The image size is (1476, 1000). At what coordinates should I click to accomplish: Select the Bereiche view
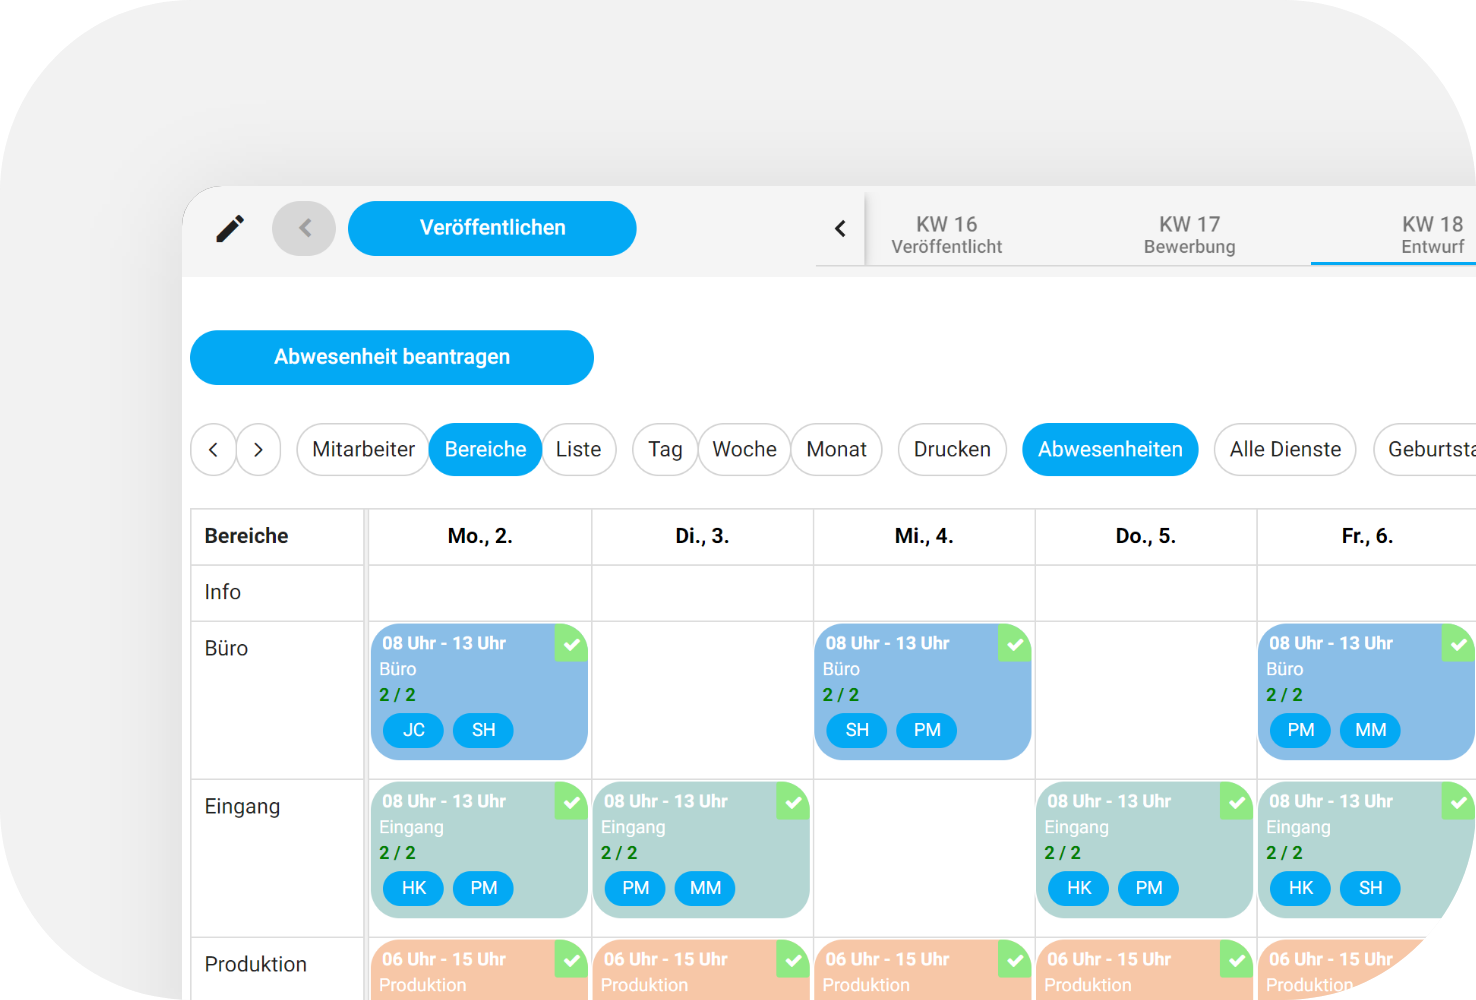coord(485,450)
